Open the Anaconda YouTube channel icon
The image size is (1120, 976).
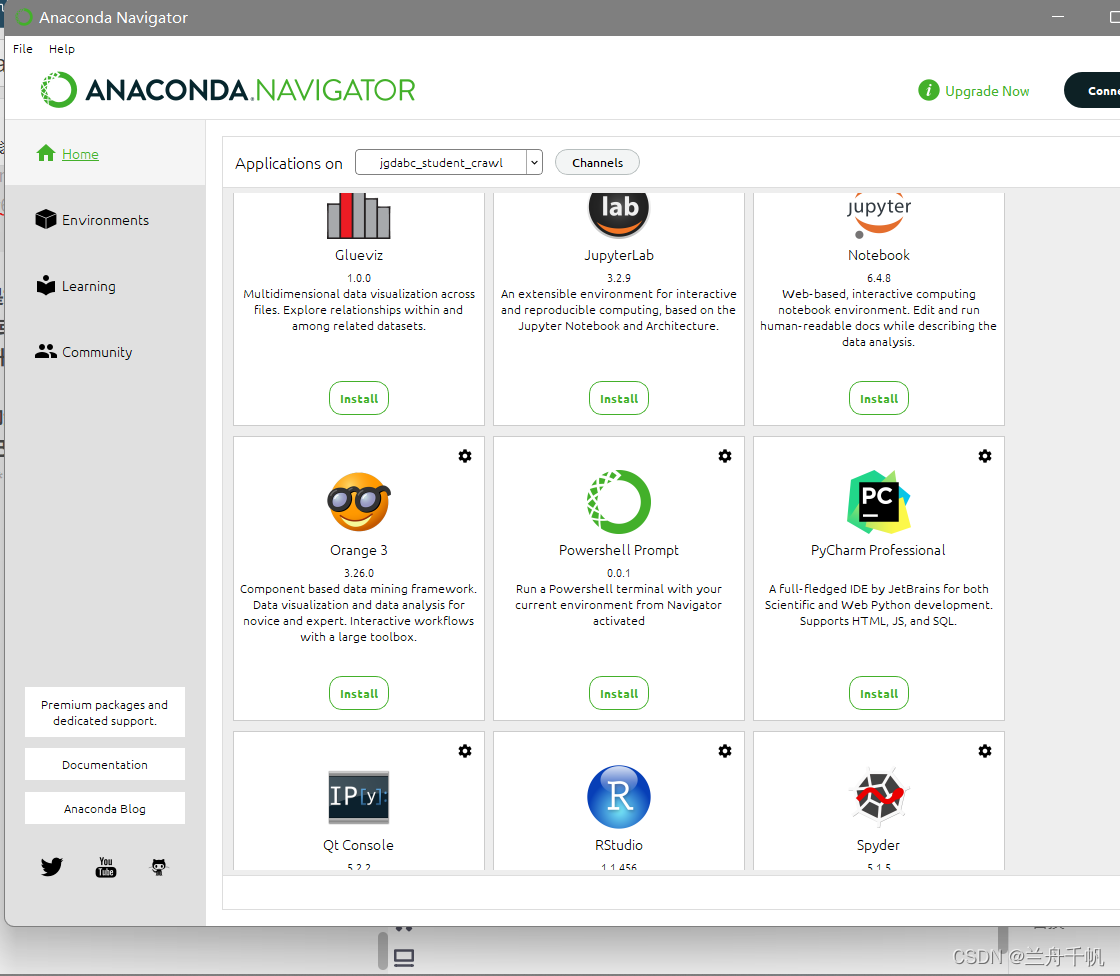coord(106,867)
